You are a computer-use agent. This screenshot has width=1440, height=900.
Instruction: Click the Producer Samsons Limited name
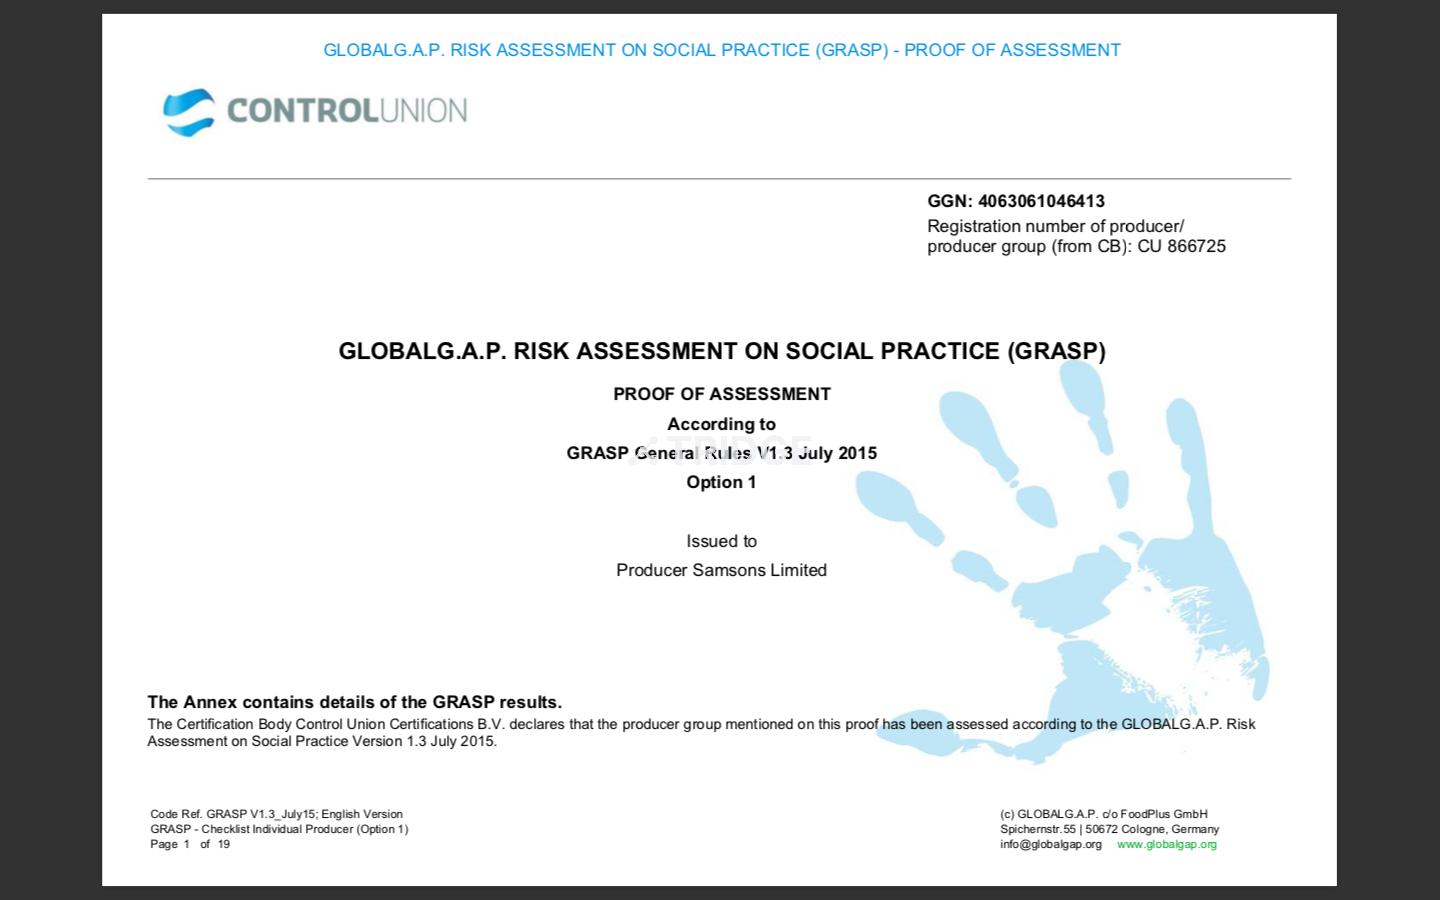pos(721,570)
